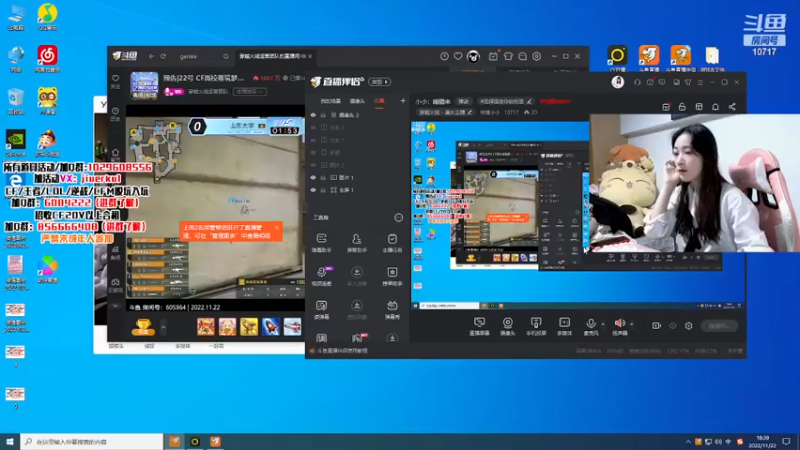Open the notification center on taskbar
This screenshot has width=800, height=450.
786,441
